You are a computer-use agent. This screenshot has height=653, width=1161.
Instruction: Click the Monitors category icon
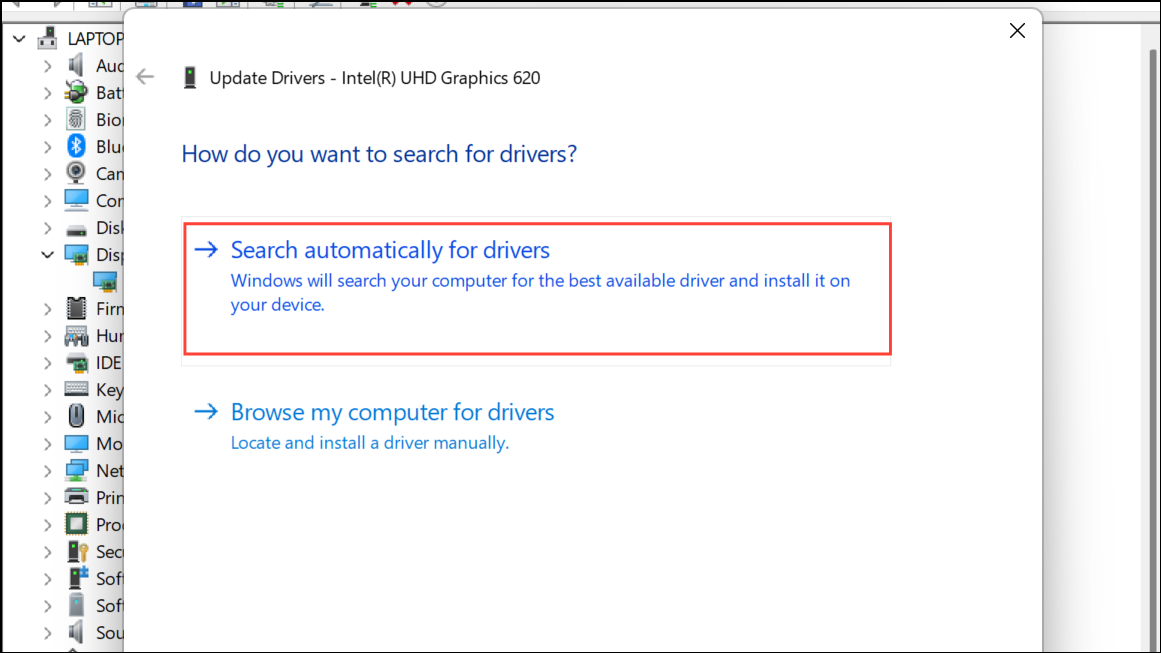[x=76, y=443]
